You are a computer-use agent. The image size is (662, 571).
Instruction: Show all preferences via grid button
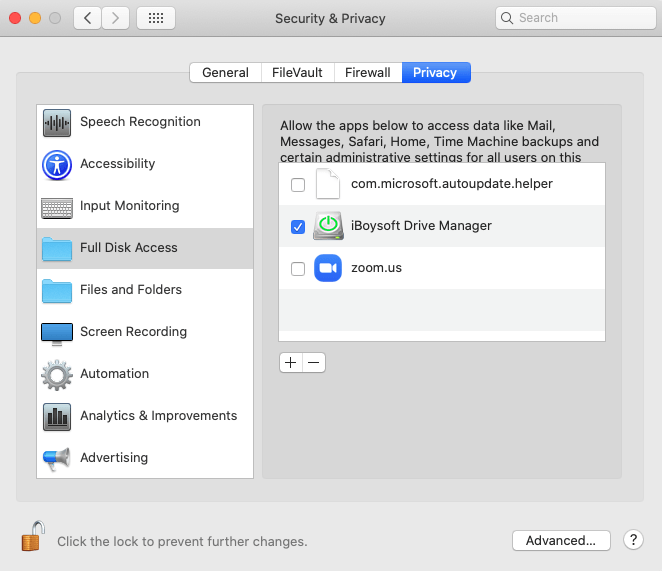[x=156, y=18]
